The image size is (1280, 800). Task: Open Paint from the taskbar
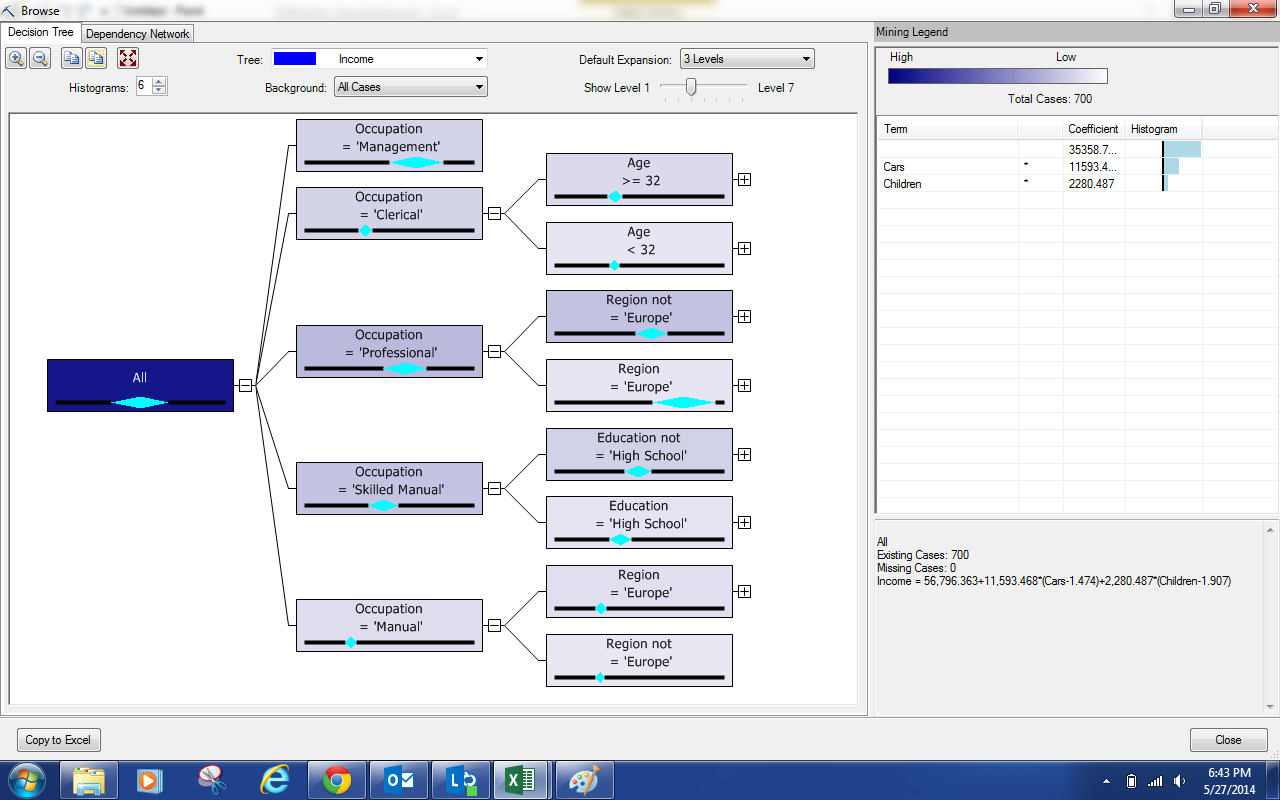tap(583, 780)
